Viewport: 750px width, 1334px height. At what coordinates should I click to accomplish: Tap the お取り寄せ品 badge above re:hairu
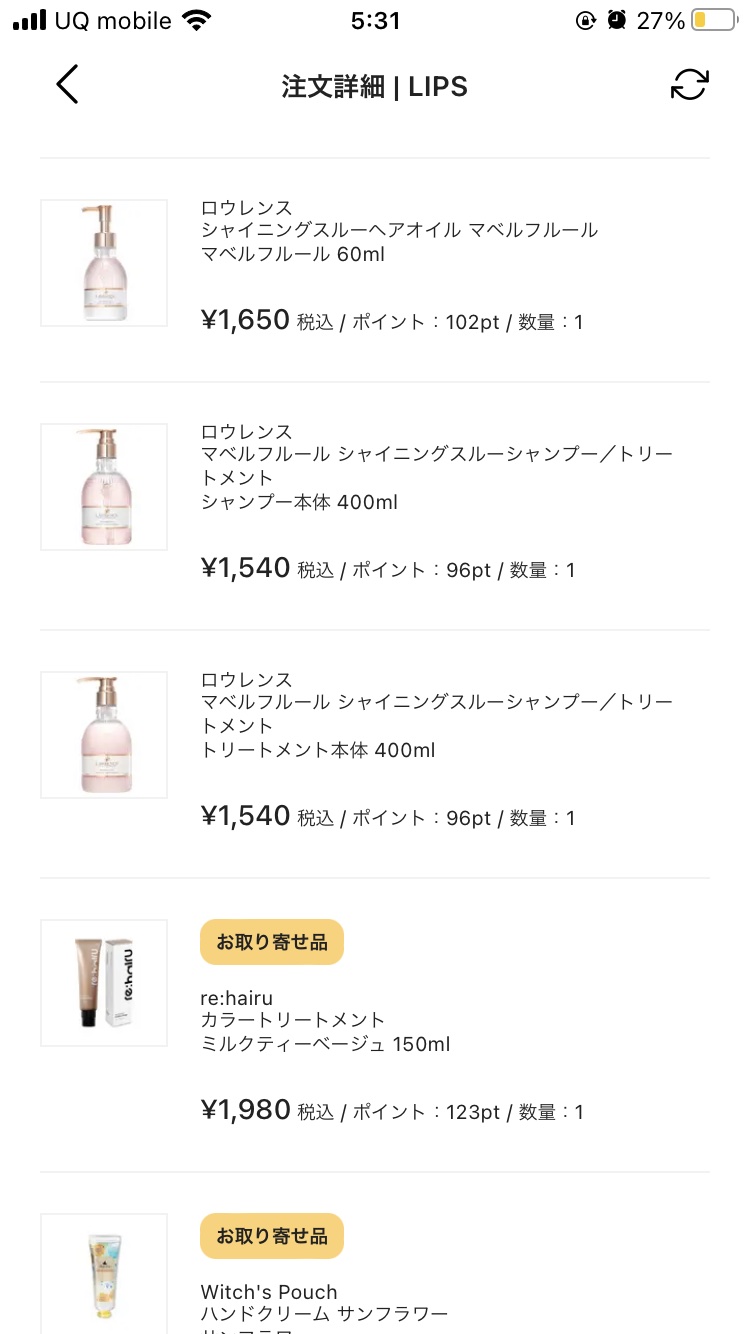(272, 942)
